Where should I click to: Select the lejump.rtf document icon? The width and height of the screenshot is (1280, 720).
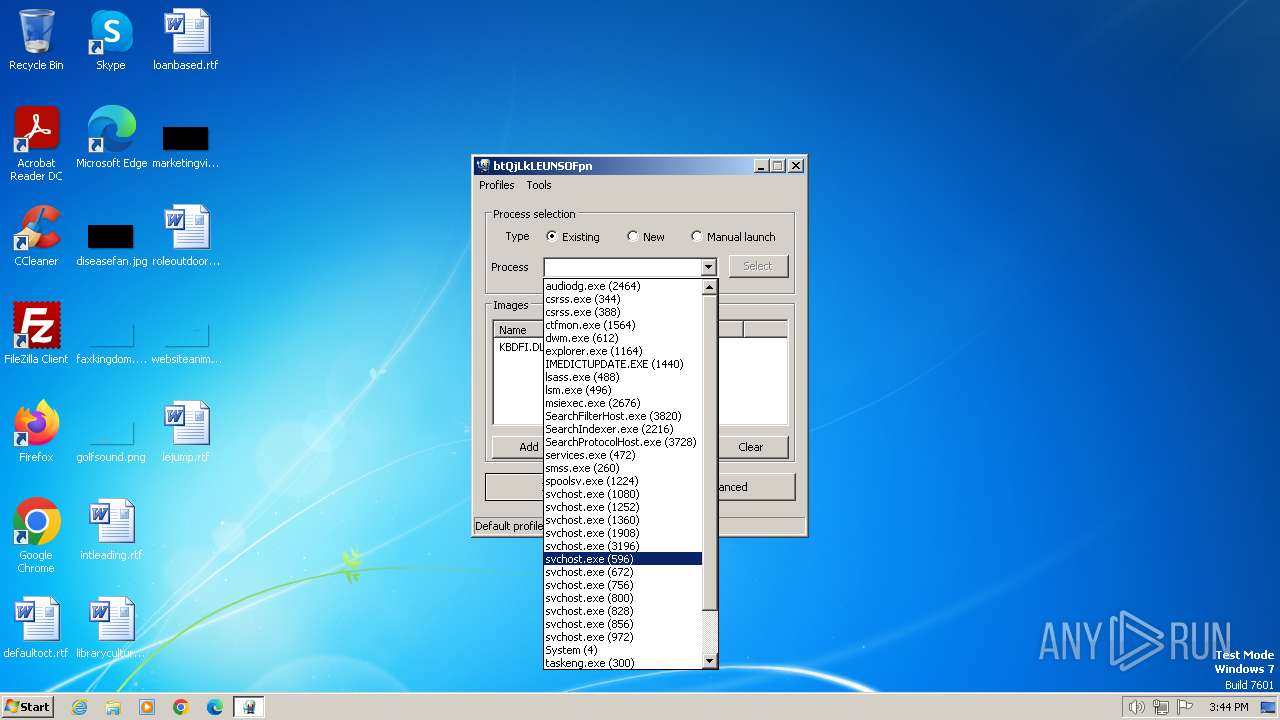tap(186, 431)
